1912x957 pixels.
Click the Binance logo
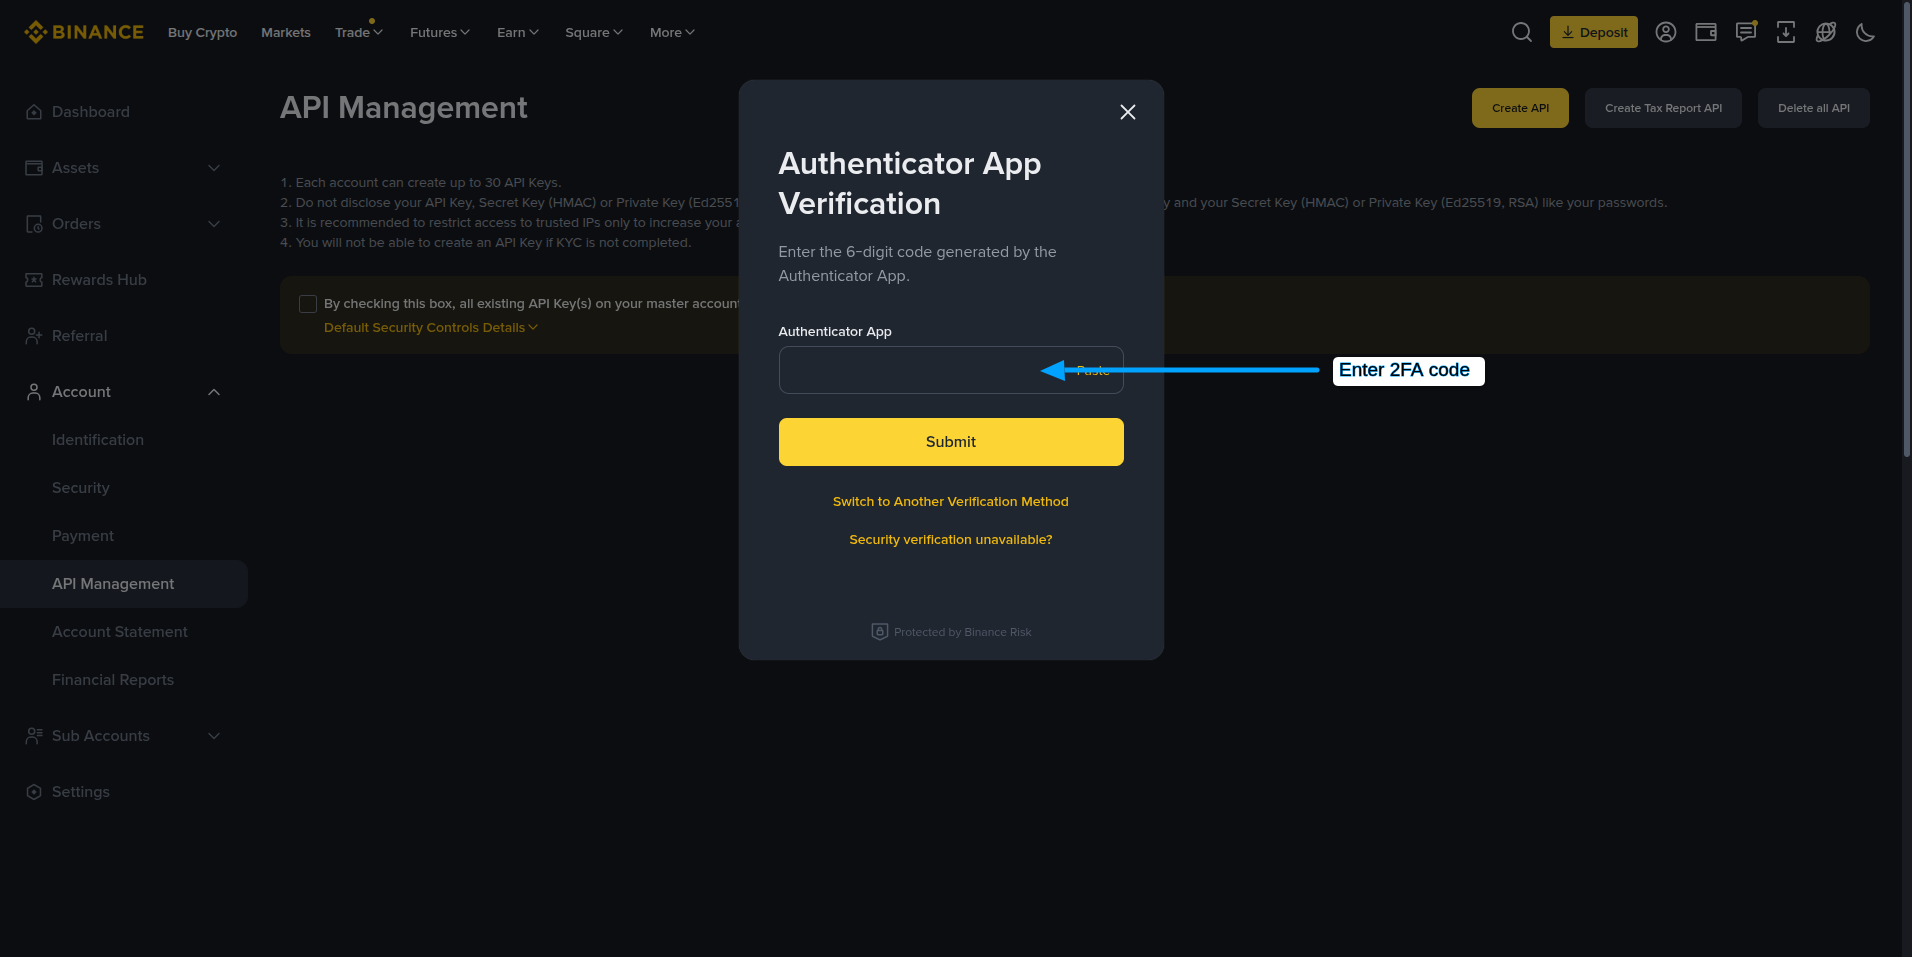[x=84, y=32]
